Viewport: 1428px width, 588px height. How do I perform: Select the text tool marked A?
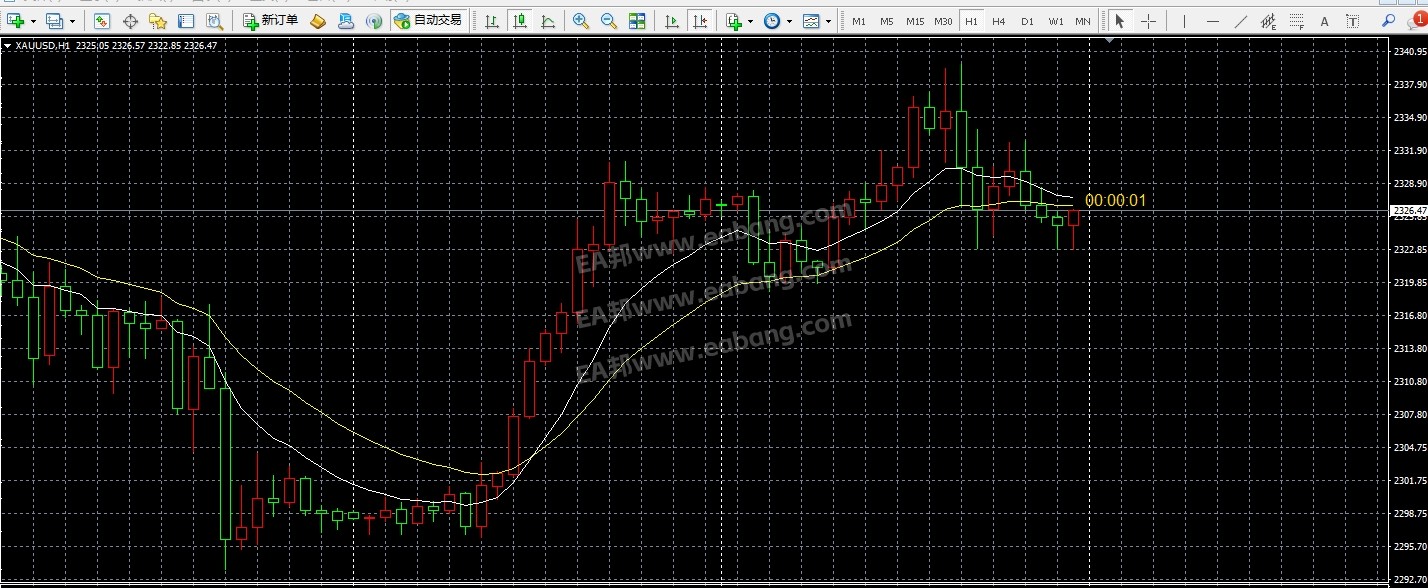point(1324,21)
